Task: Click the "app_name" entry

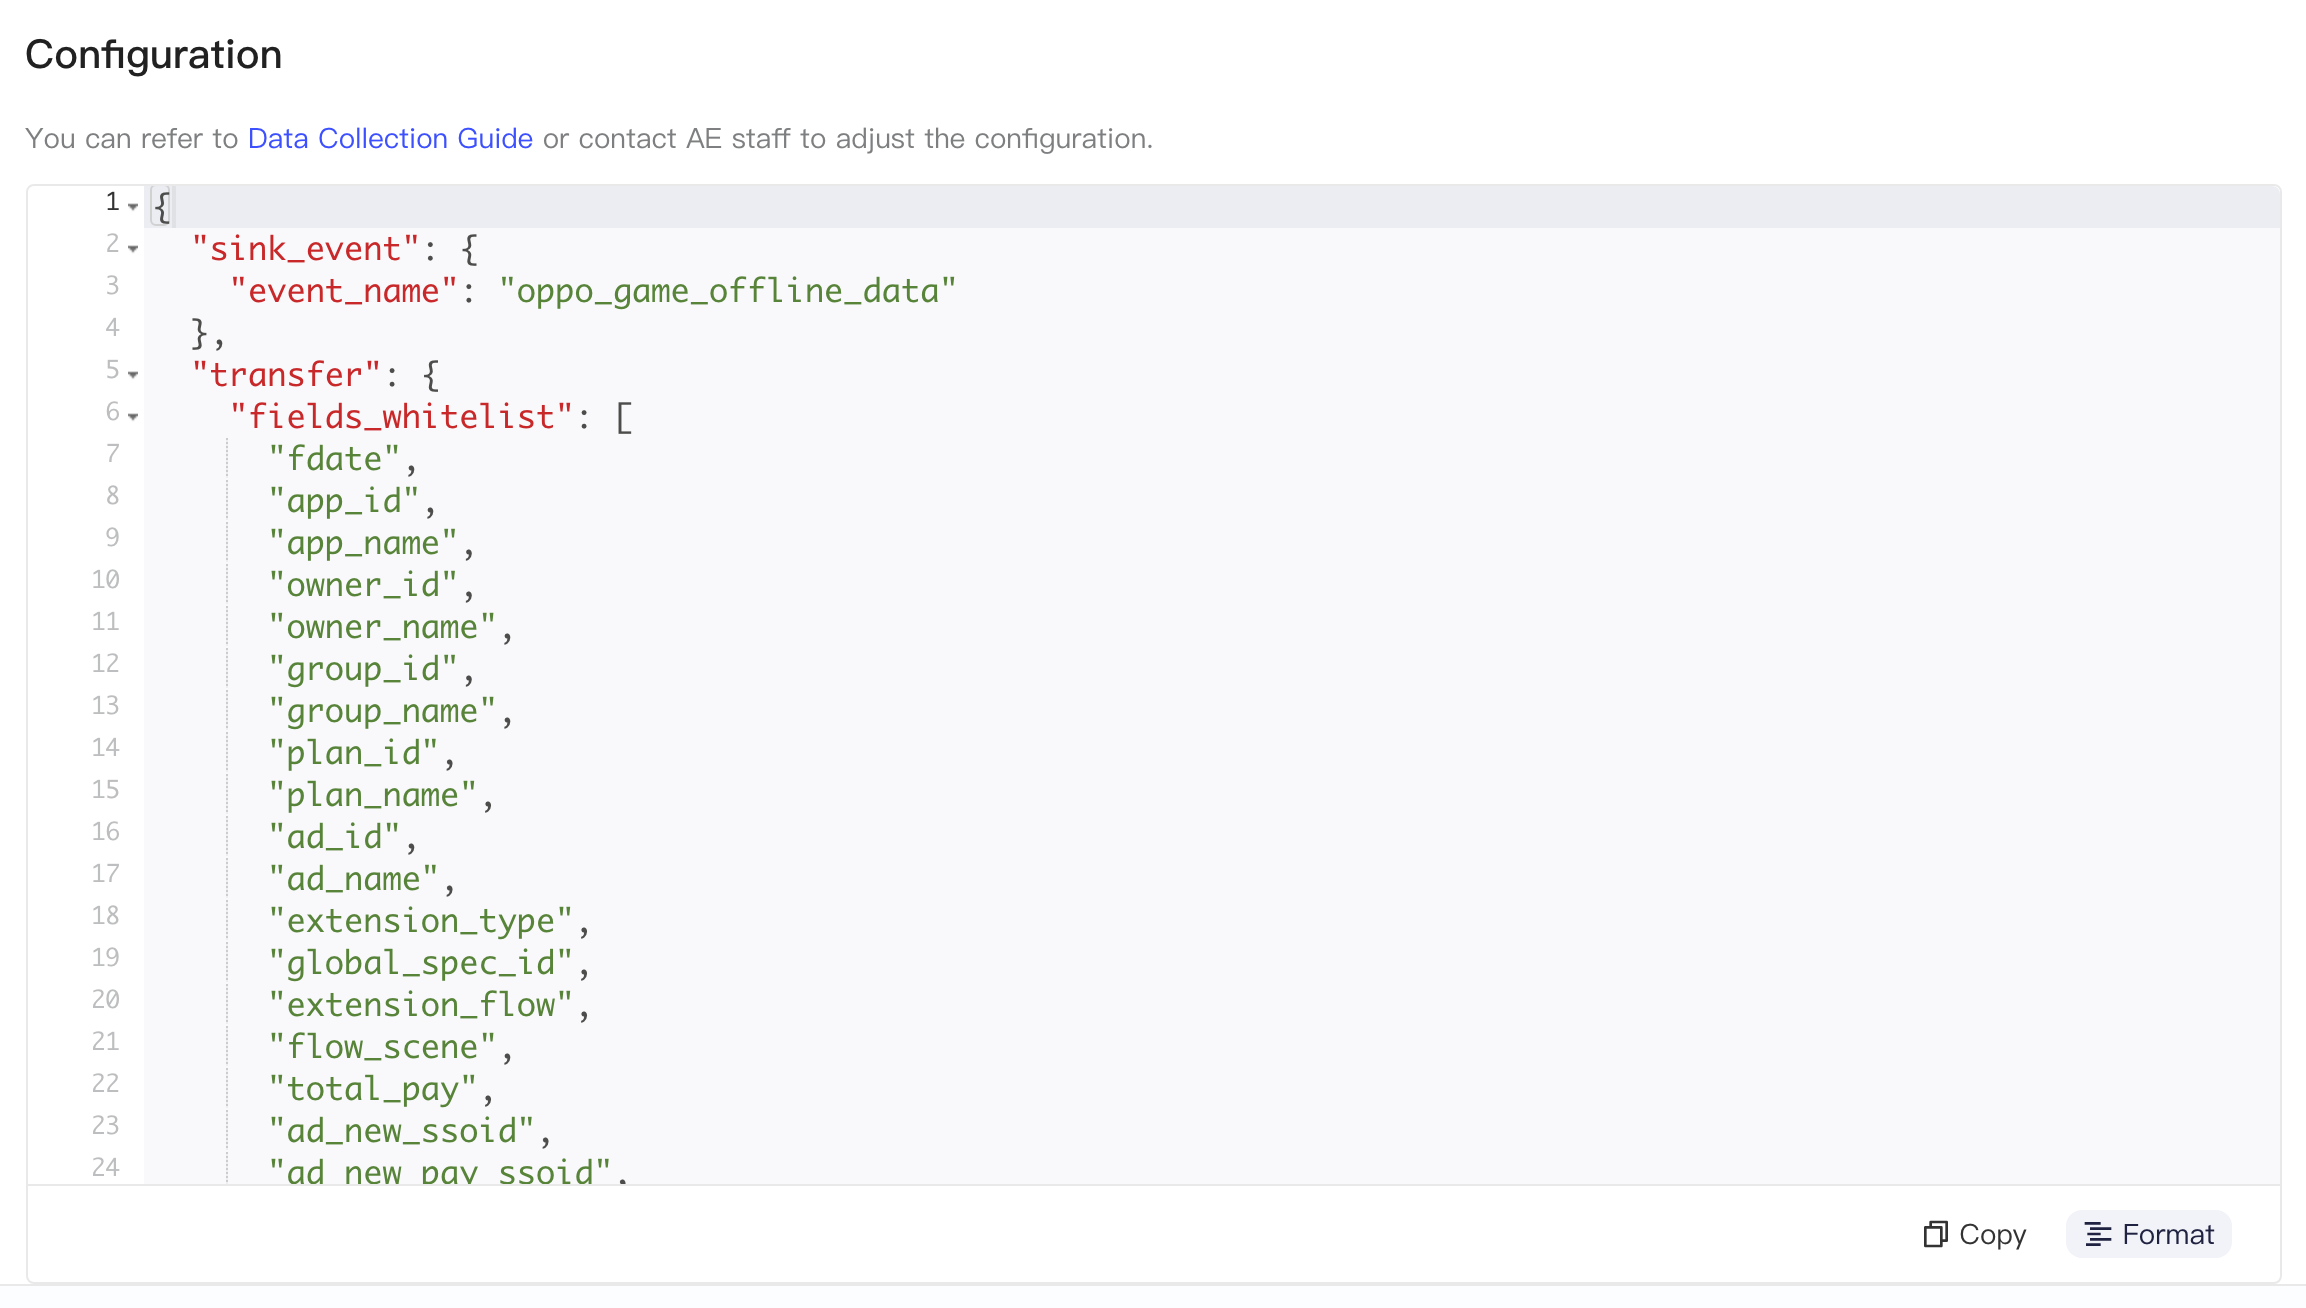Action: (363, 542)
